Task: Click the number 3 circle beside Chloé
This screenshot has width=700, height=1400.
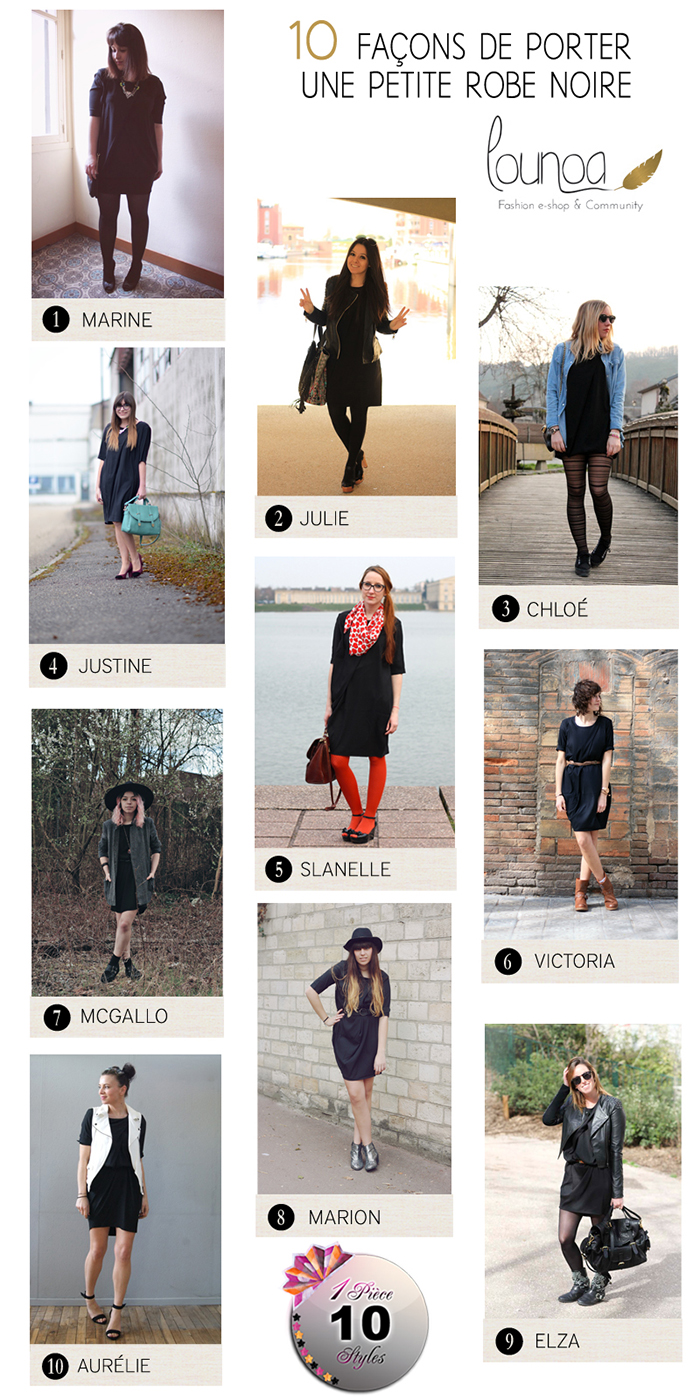Action: point(503,609)
